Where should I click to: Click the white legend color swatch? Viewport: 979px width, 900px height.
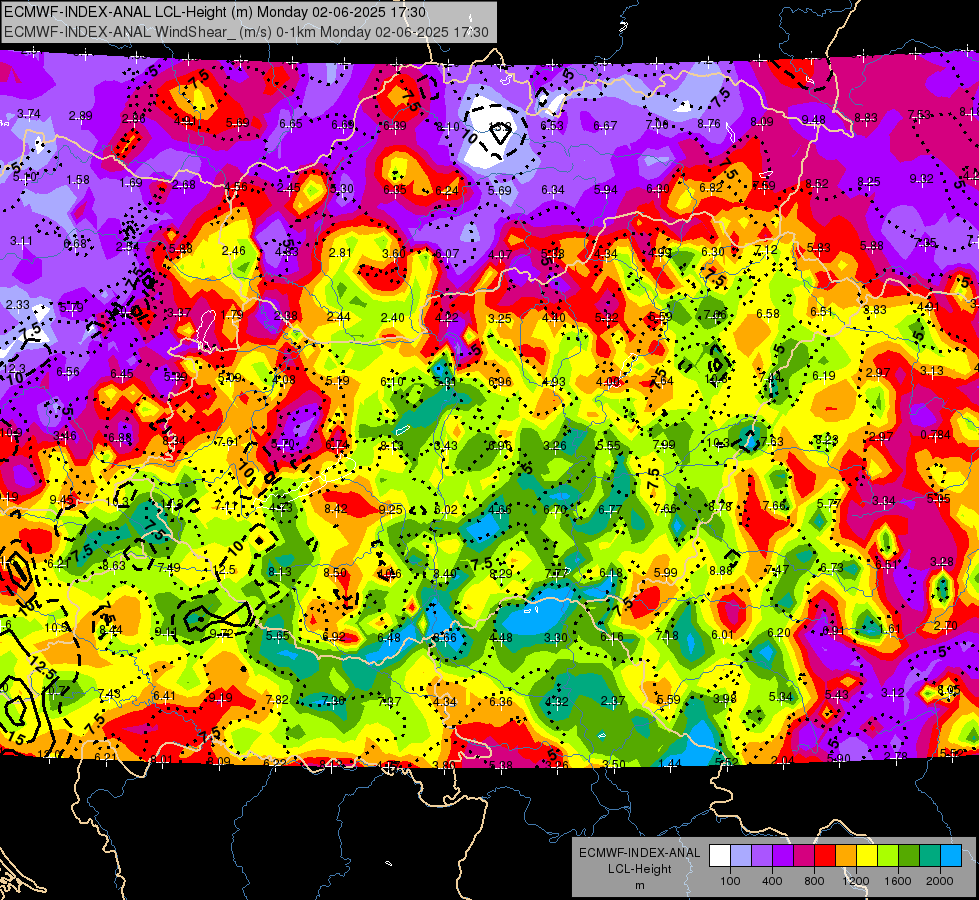coord(719,856)
